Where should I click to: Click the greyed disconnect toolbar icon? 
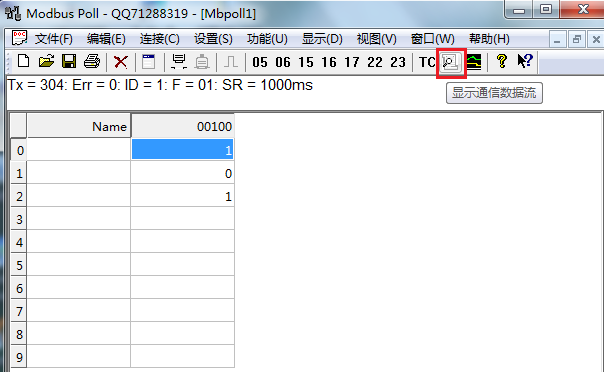(202, 62)
